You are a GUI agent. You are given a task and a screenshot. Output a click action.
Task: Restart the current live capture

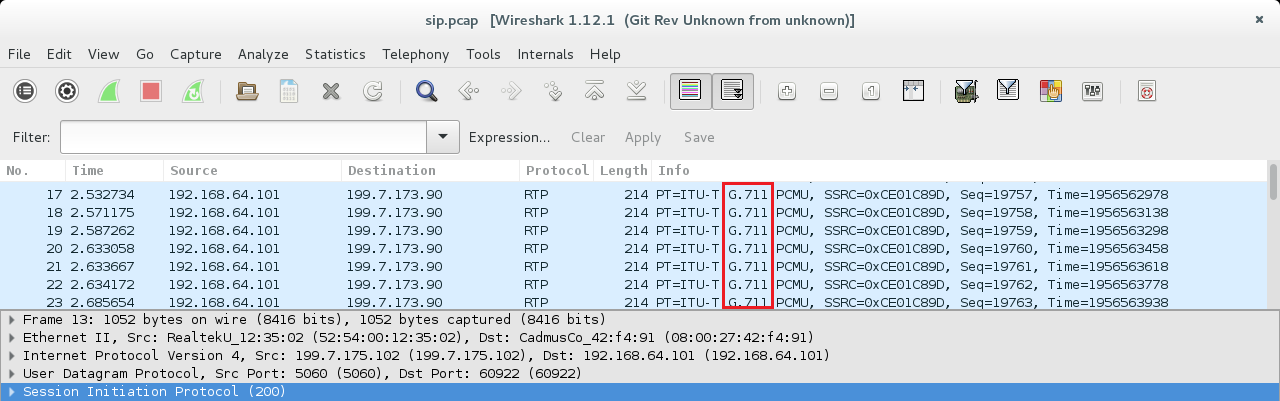tap(193, 91)
